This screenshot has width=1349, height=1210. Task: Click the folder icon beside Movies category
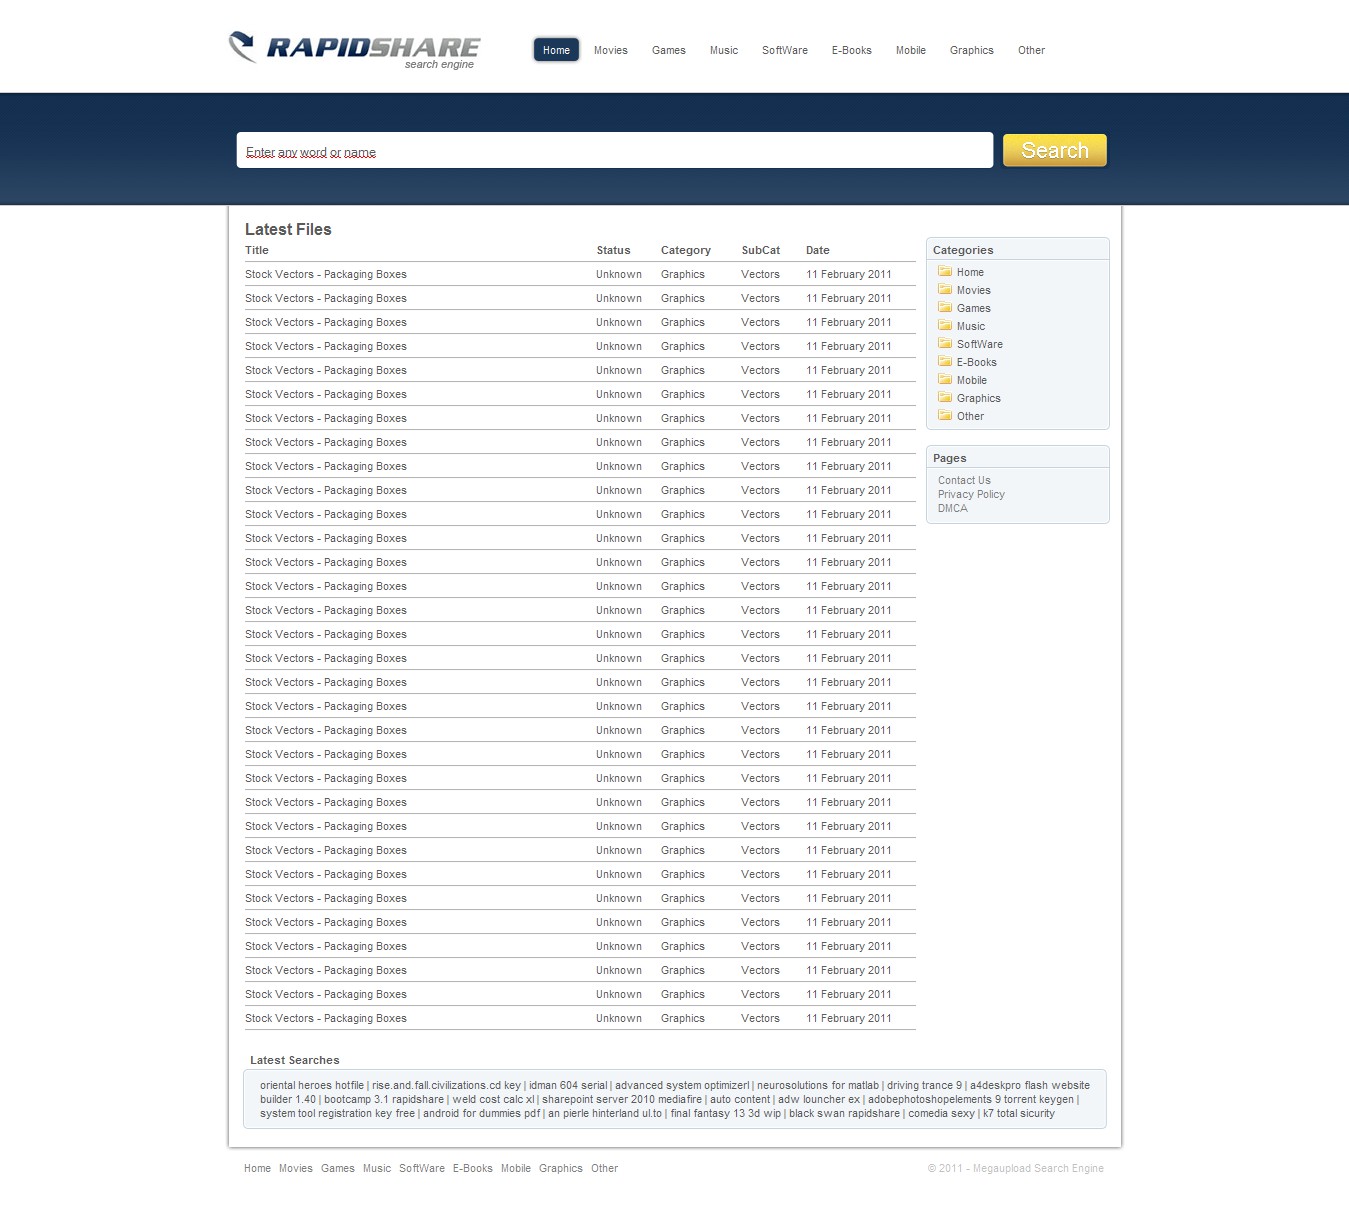[945, 289]
